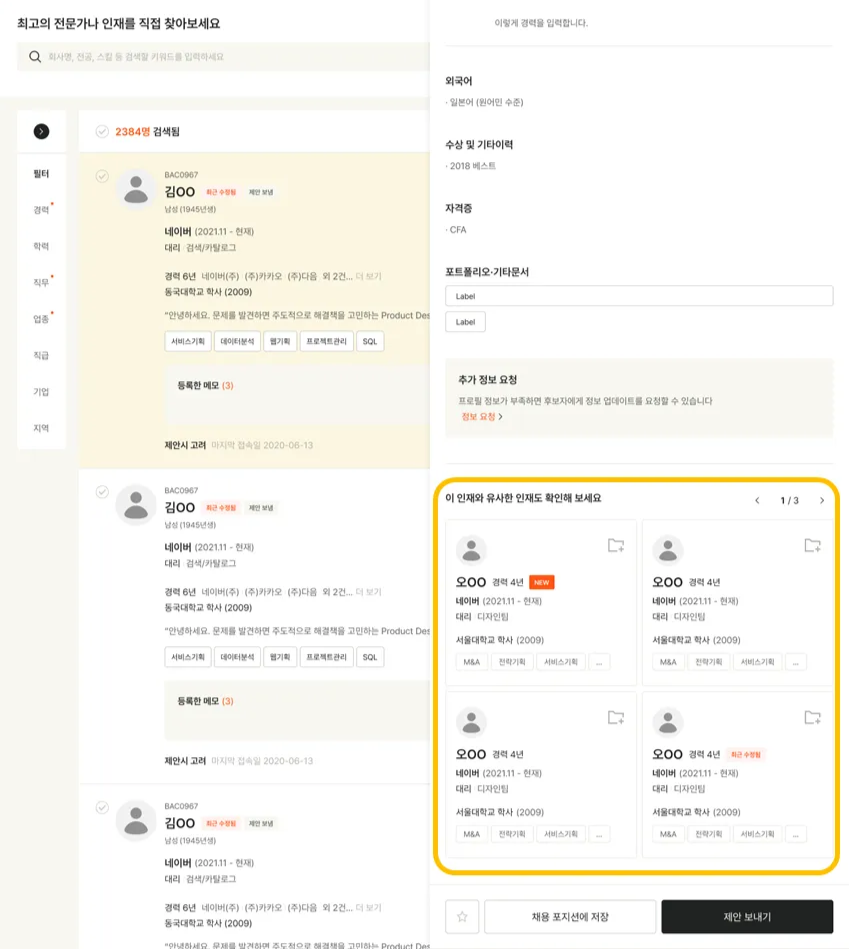Click the wide Label field under 포트폴리오·기타문서
Viewport: 849px width, 949px height.
tap(639, 296)
